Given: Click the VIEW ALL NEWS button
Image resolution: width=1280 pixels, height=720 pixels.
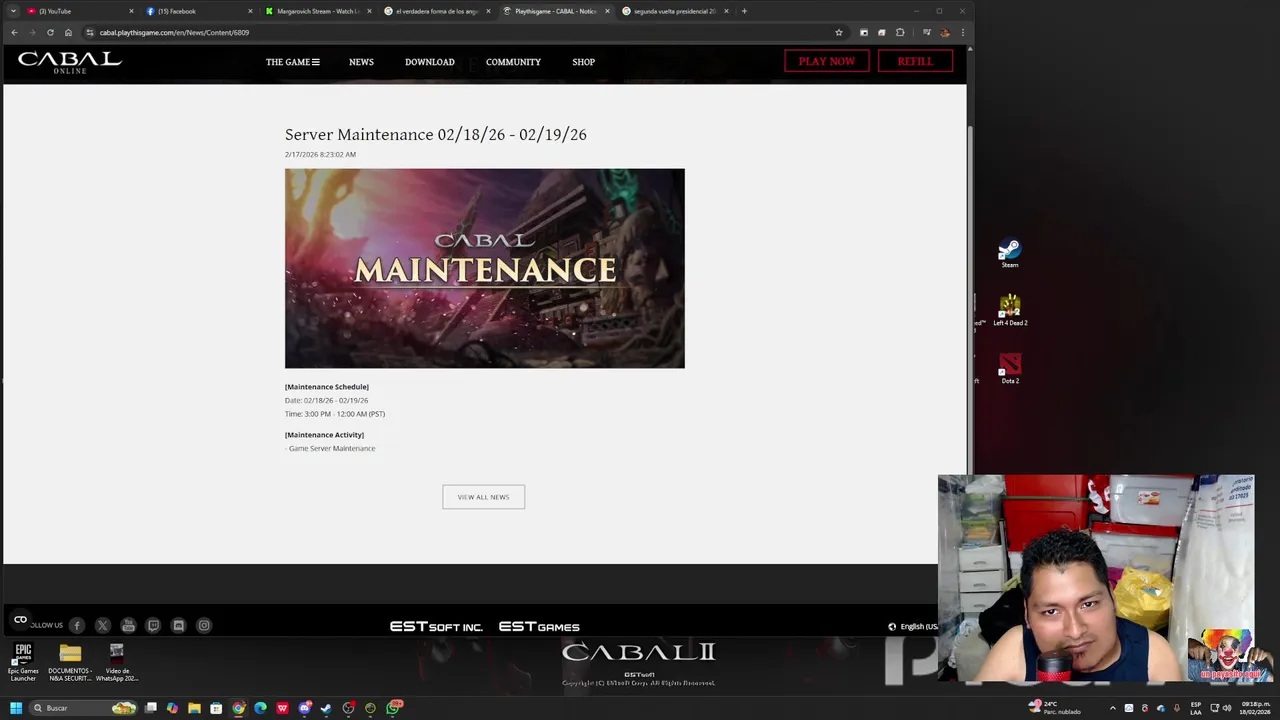Looking at the screenshot, I should click(483, 497).
